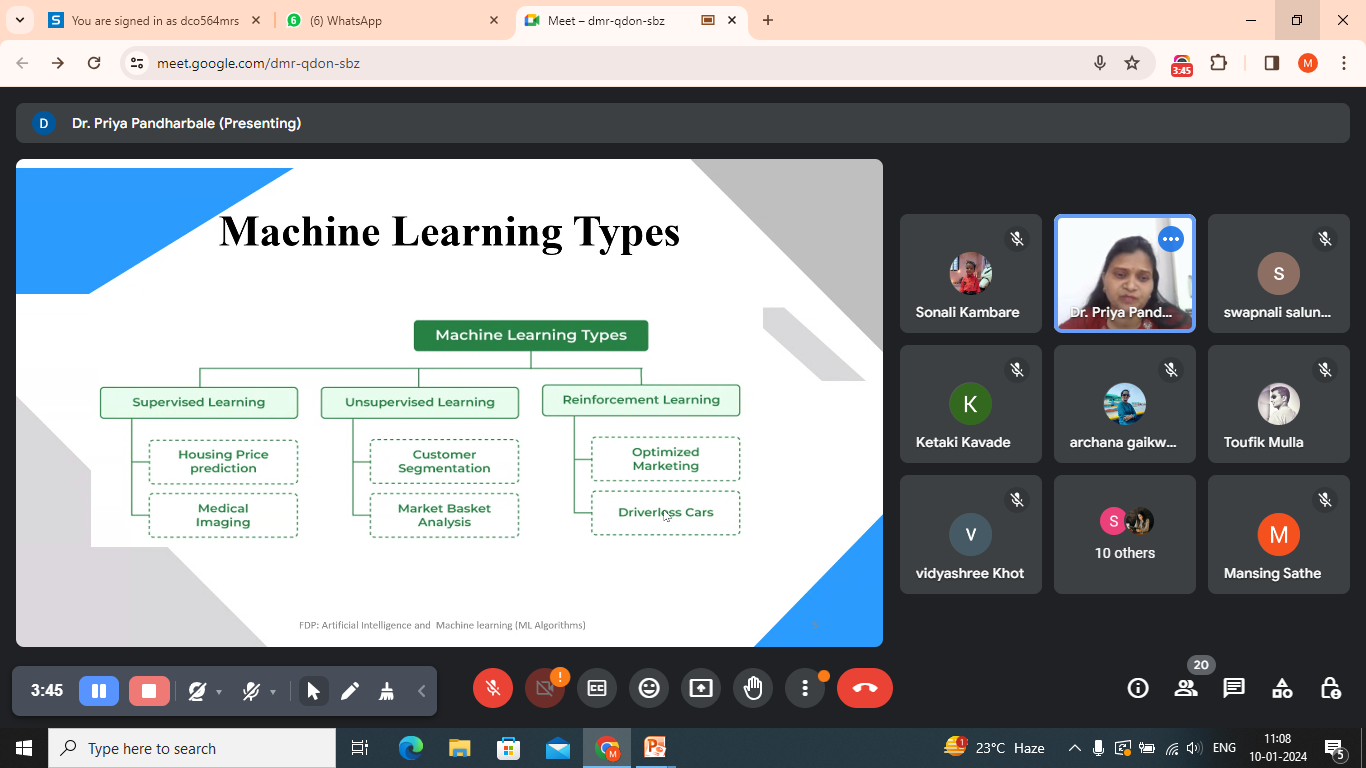Click the Present now icon
Image resolution: width=1366 pixels, height=768 pixels.
701,688
